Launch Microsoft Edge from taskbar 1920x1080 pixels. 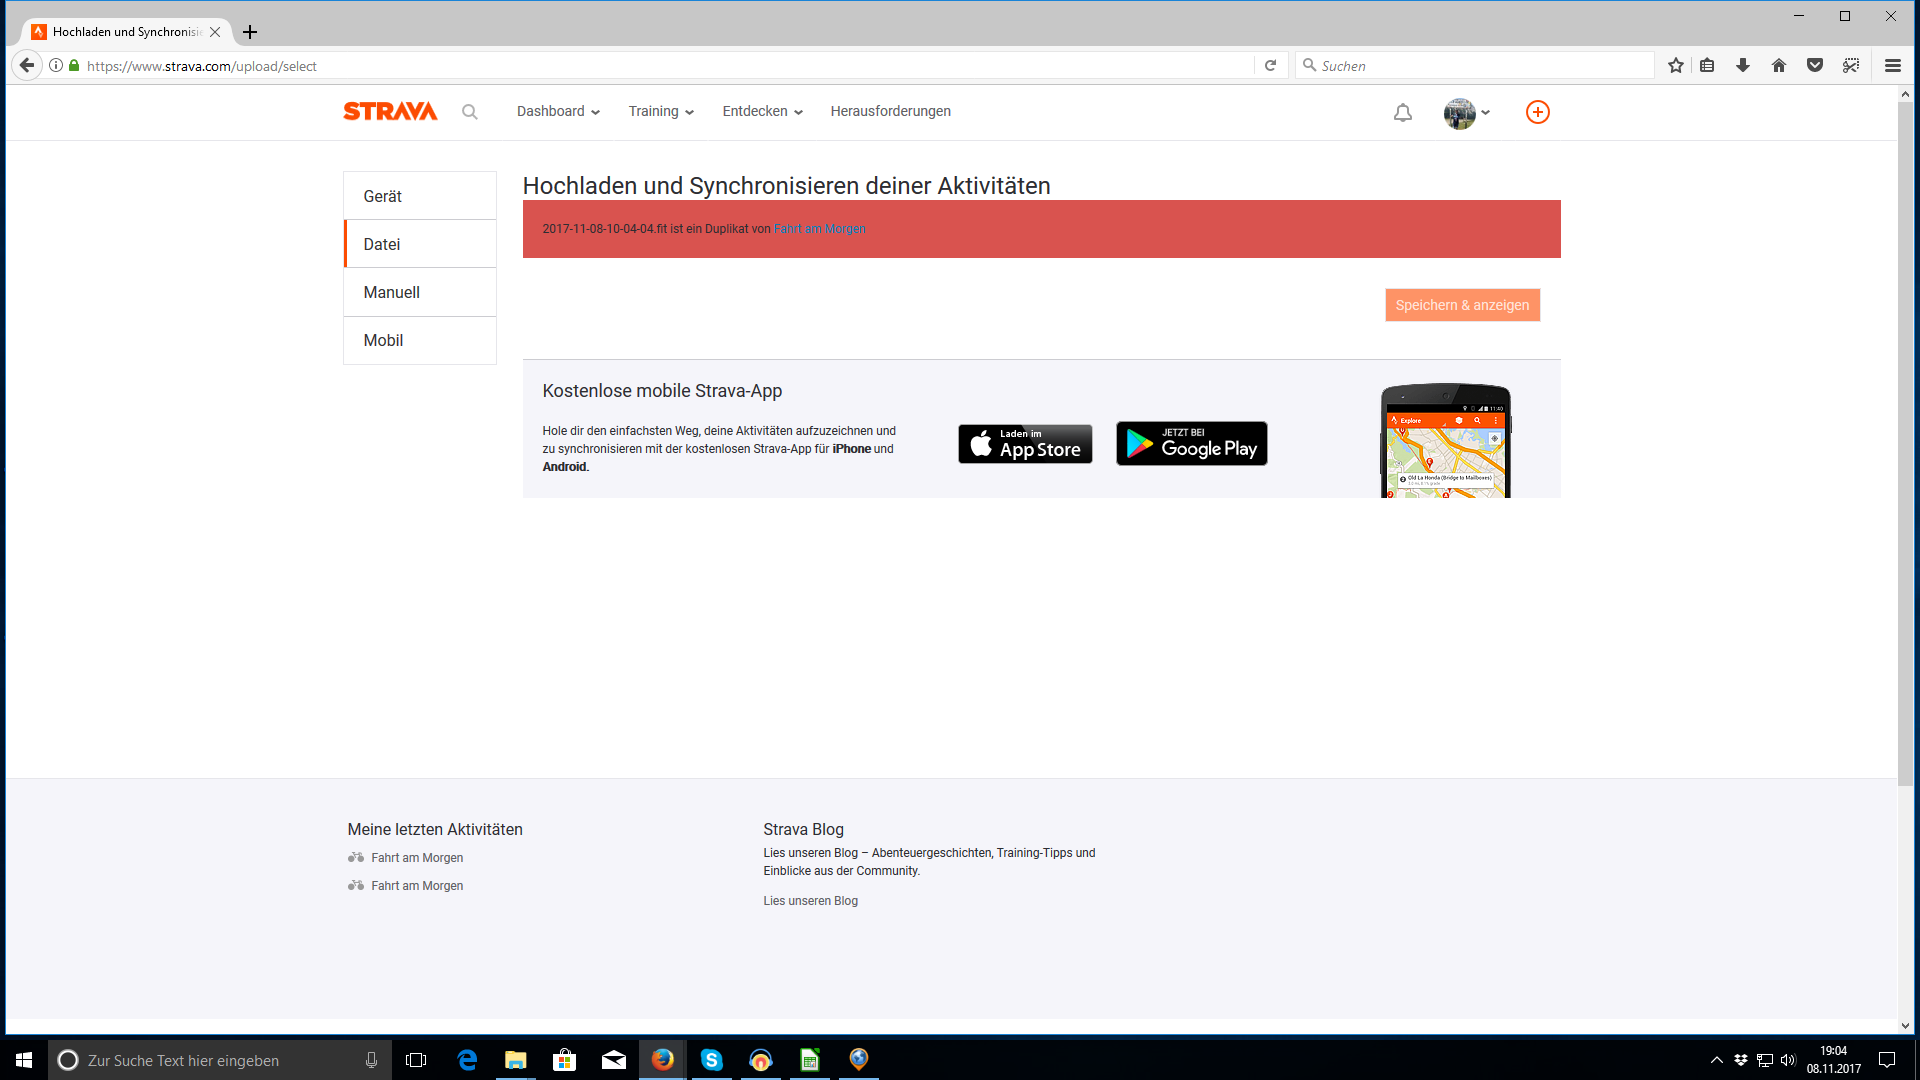point(467,1060)
